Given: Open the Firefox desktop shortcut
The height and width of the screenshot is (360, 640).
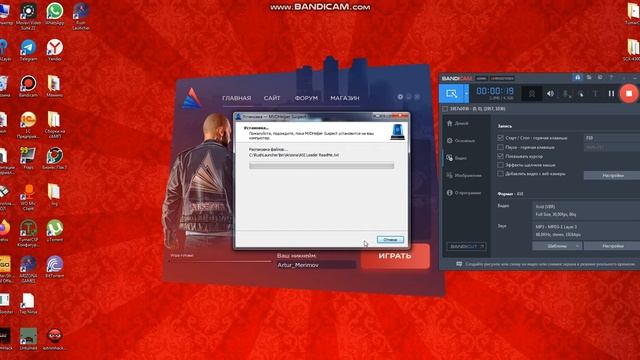Looking at the screenshot, I should coord(4,231).
